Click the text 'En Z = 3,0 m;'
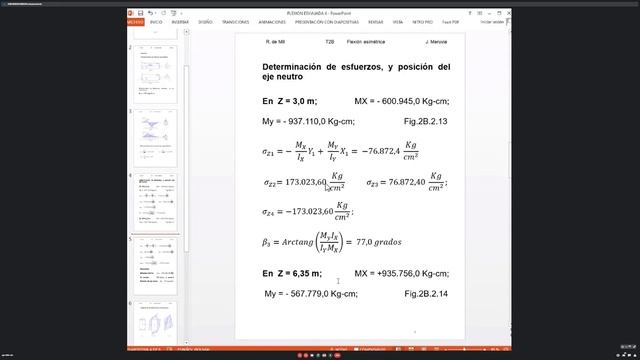The height and width of the screenshot is (360, 640). coord(290,101)
